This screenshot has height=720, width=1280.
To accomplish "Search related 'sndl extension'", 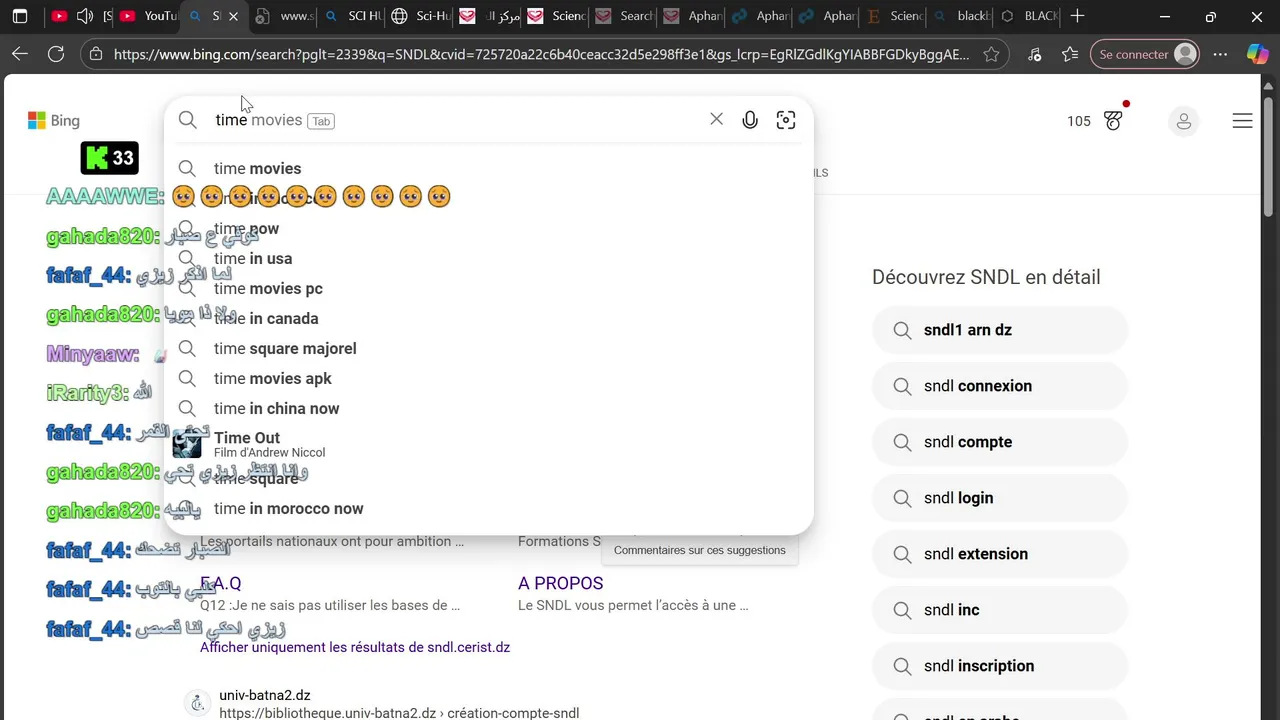I will [1000, 554].
